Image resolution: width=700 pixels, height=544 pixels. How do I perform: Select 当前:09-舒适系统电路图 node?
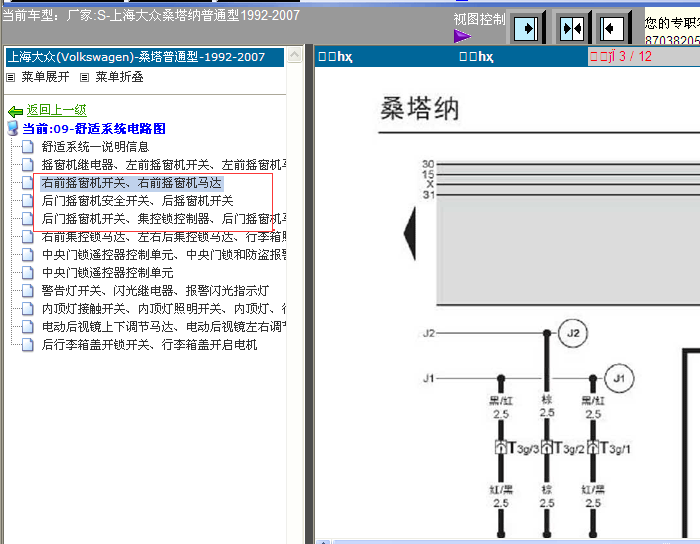[94, 129]
